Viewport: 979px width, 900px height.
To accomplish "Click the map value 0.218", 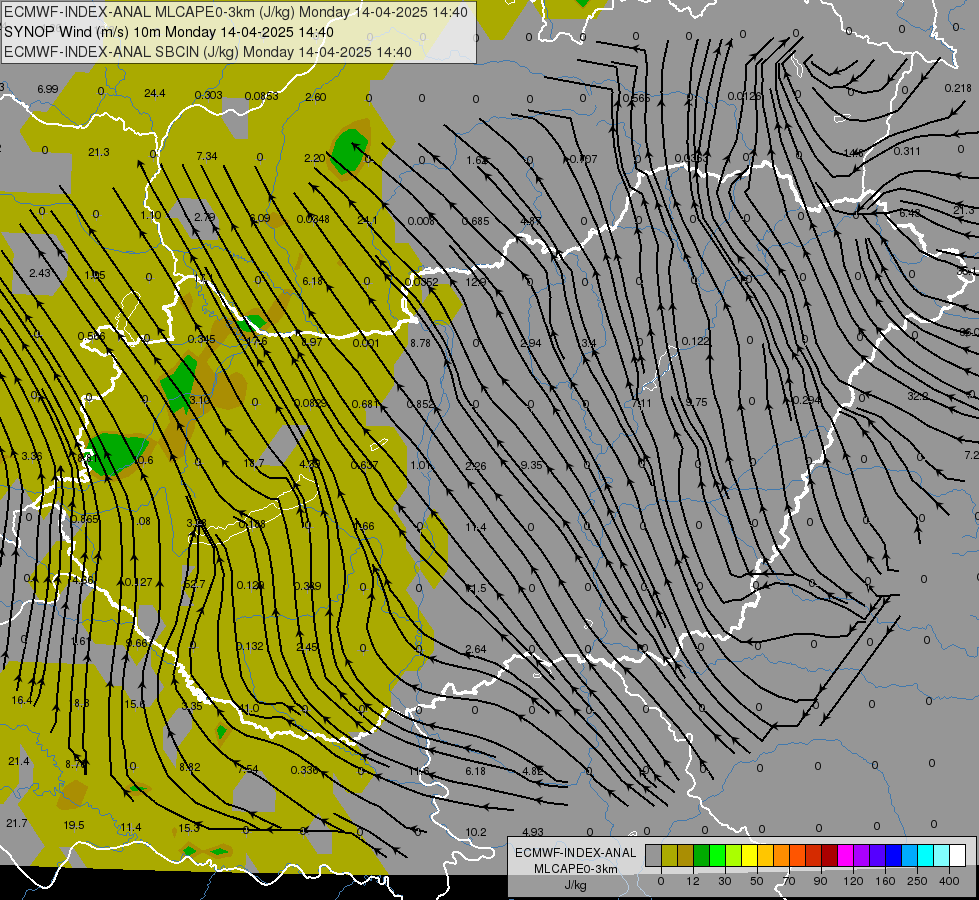I will [958, 89].
